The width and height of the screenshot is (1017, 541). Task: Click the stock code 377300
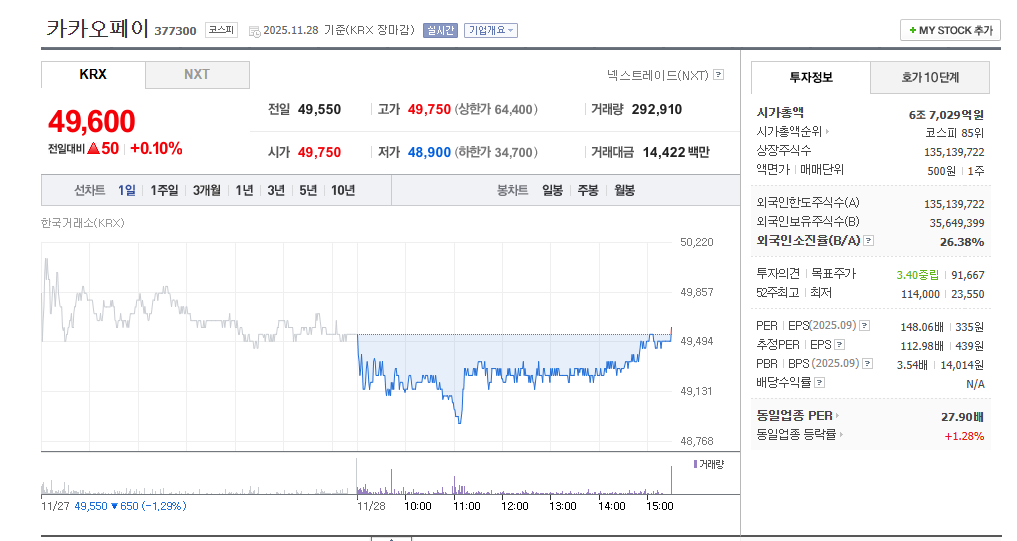click(175, 31)
